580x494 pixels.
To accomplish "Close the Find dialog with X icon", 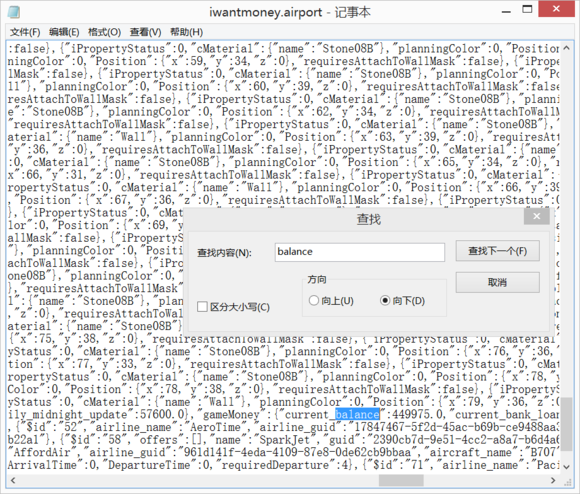I will [x=536, y=216].
